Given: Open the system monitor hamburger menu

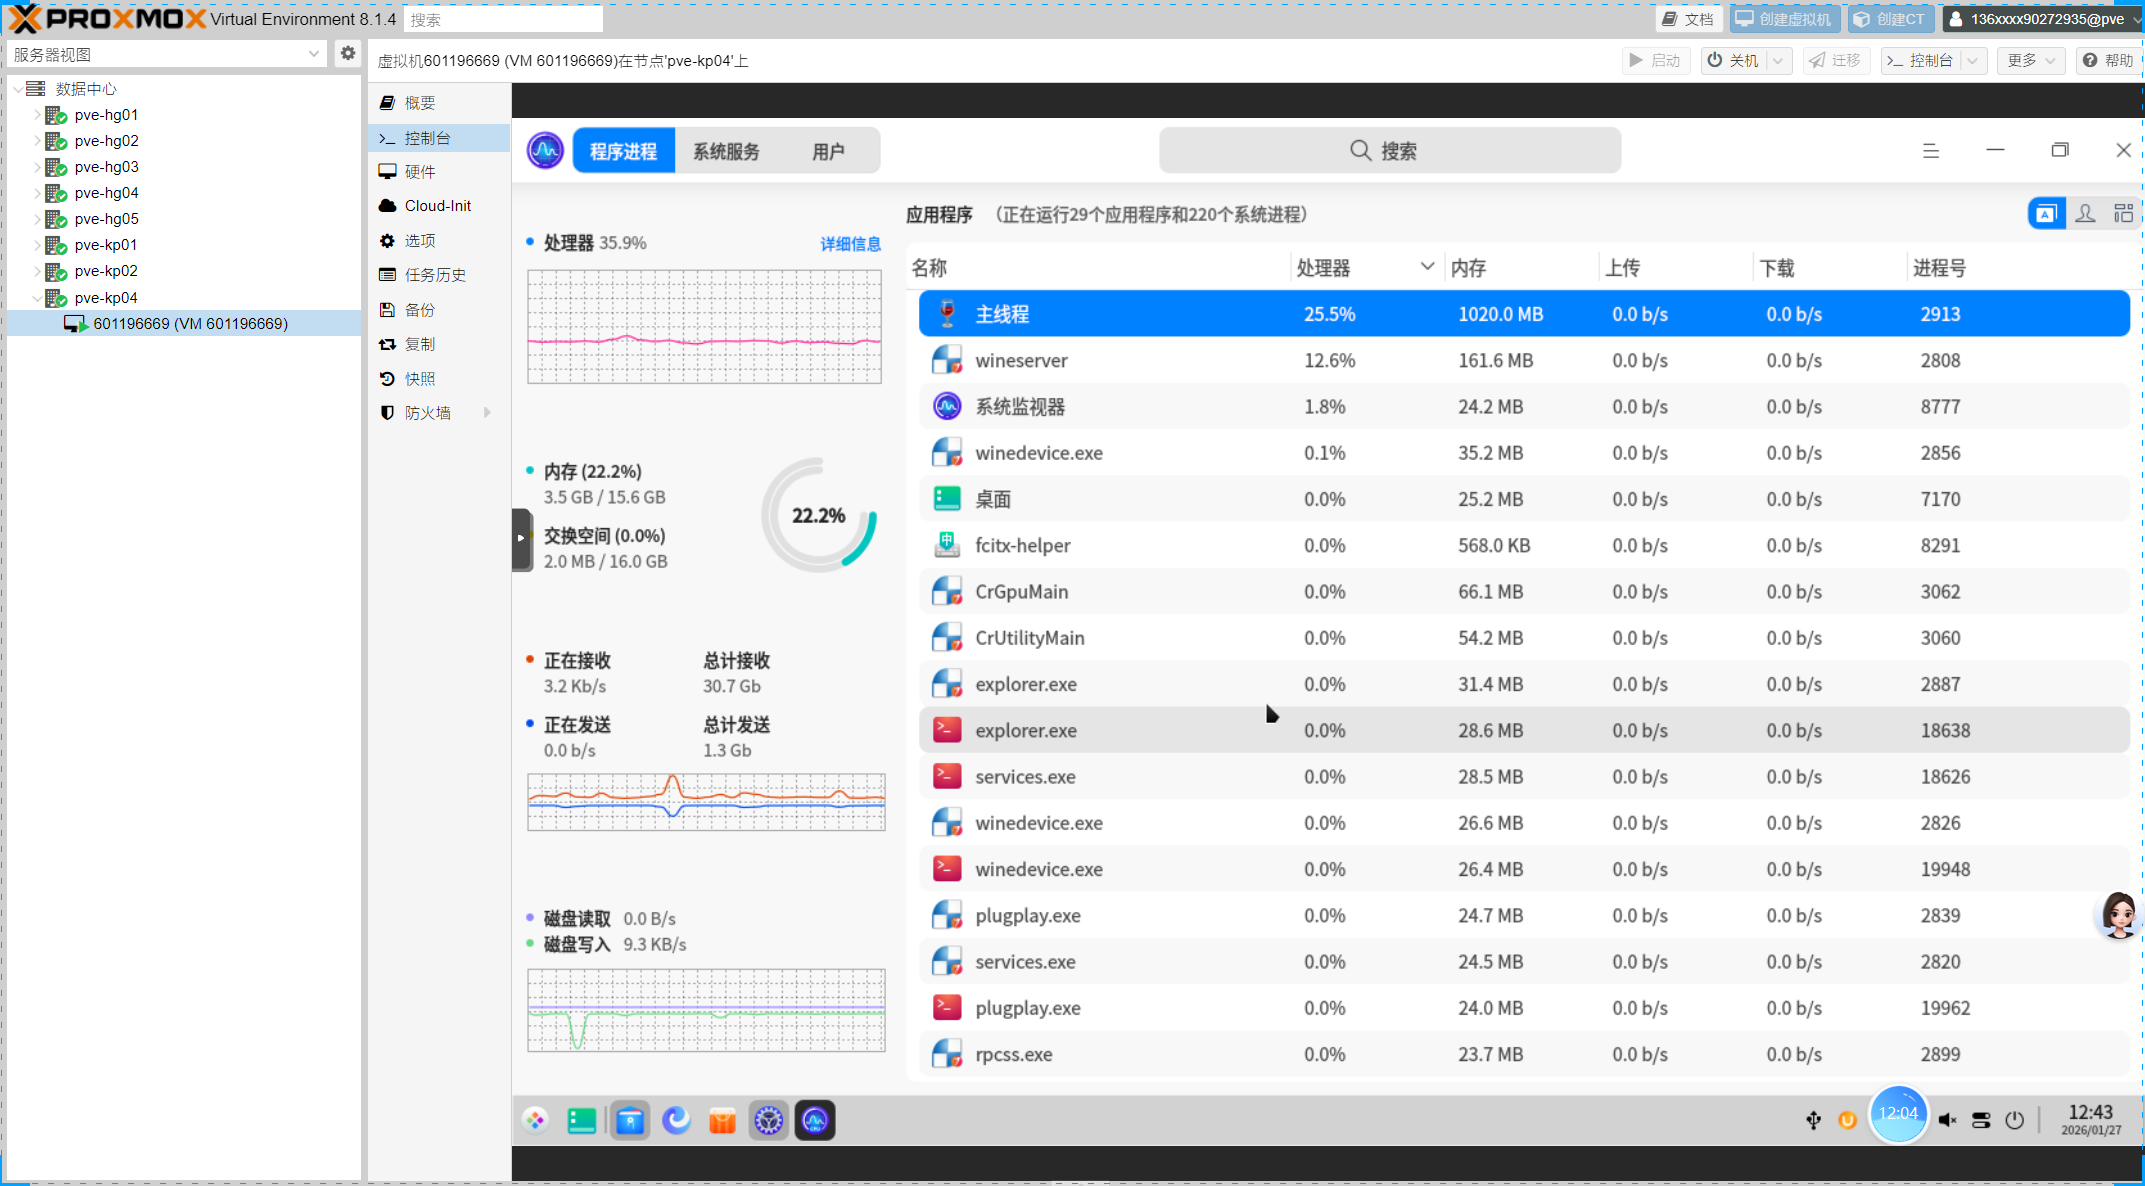Looking at the screenshot, I should click(x=1930, y=151).
